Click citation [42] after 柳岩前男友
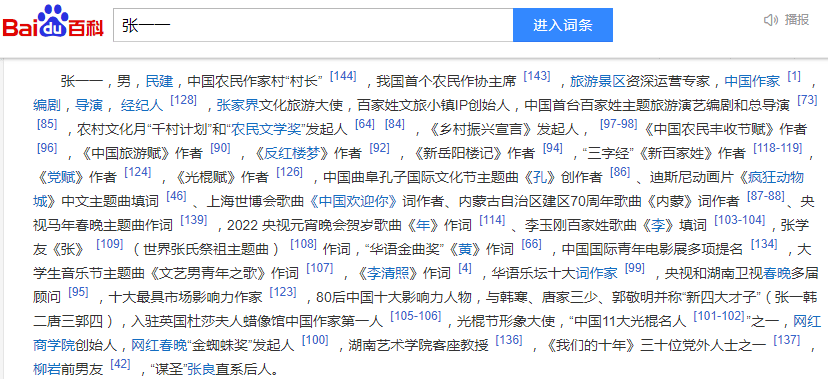This screenshot has height=379, width=828. [120, 364]
